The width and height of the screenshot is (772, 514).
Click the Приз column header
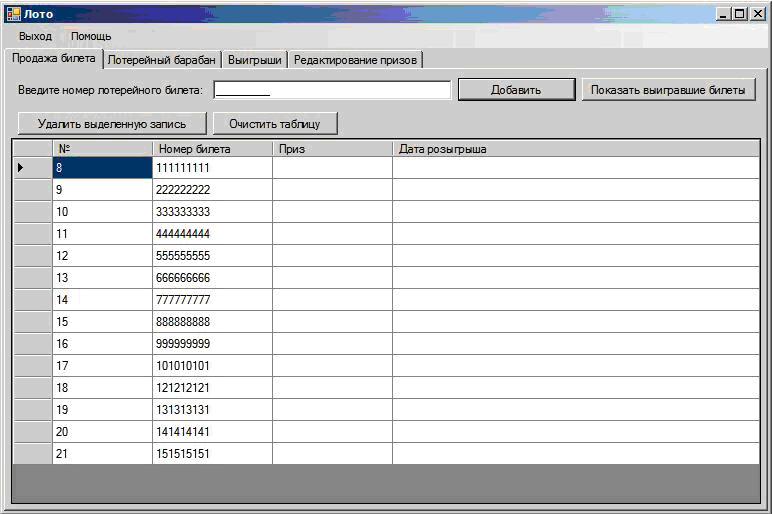tap(332, 149)
